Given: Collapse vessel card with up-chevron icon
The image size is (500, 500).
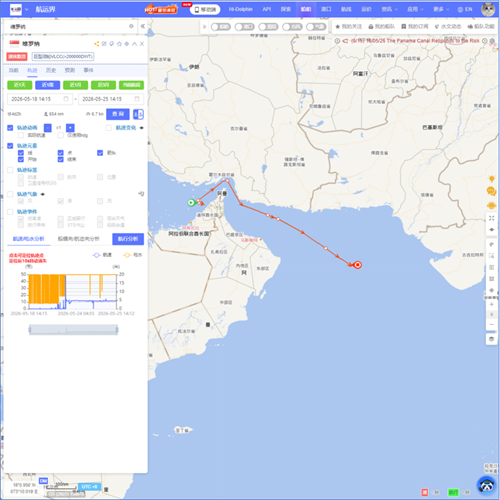Looking at the screenshot, I should pos(134,44).
